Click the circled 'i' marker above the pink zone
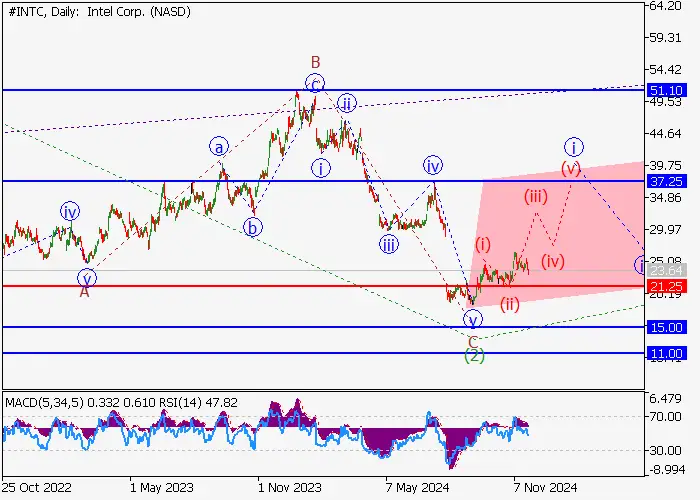Screen dimensions: 700x500 574,147
